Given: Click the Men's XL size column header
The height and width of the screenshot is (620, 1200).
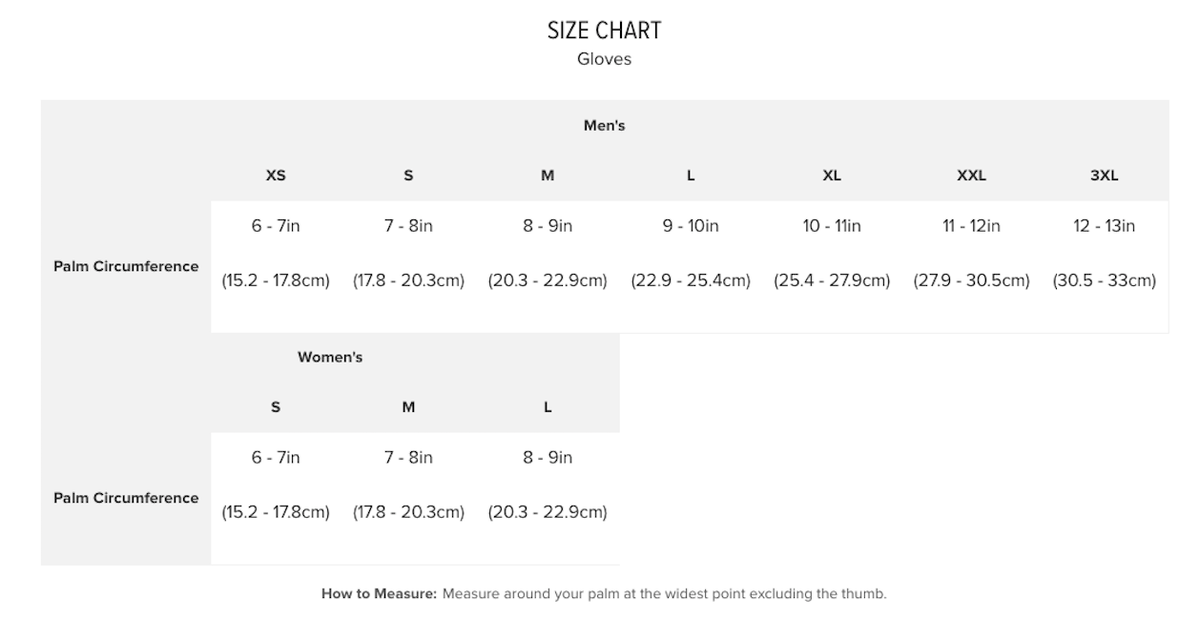Looking at the screenshot, I should click(x=832, y=175).
